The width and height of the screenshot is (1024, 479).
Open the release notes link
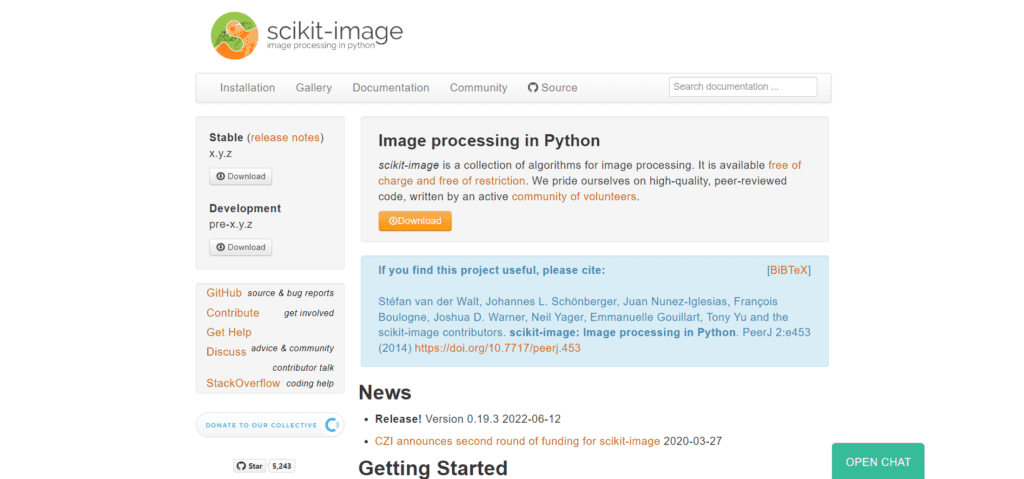pos(285,137)
